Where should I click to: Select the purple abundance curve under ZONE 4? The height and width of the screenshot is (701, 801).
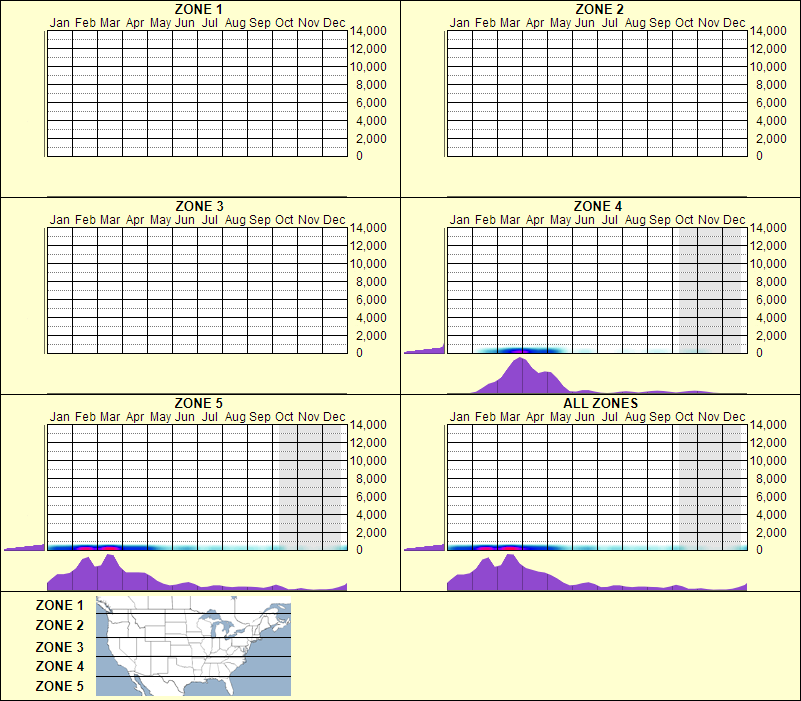(x=520, y=375)
